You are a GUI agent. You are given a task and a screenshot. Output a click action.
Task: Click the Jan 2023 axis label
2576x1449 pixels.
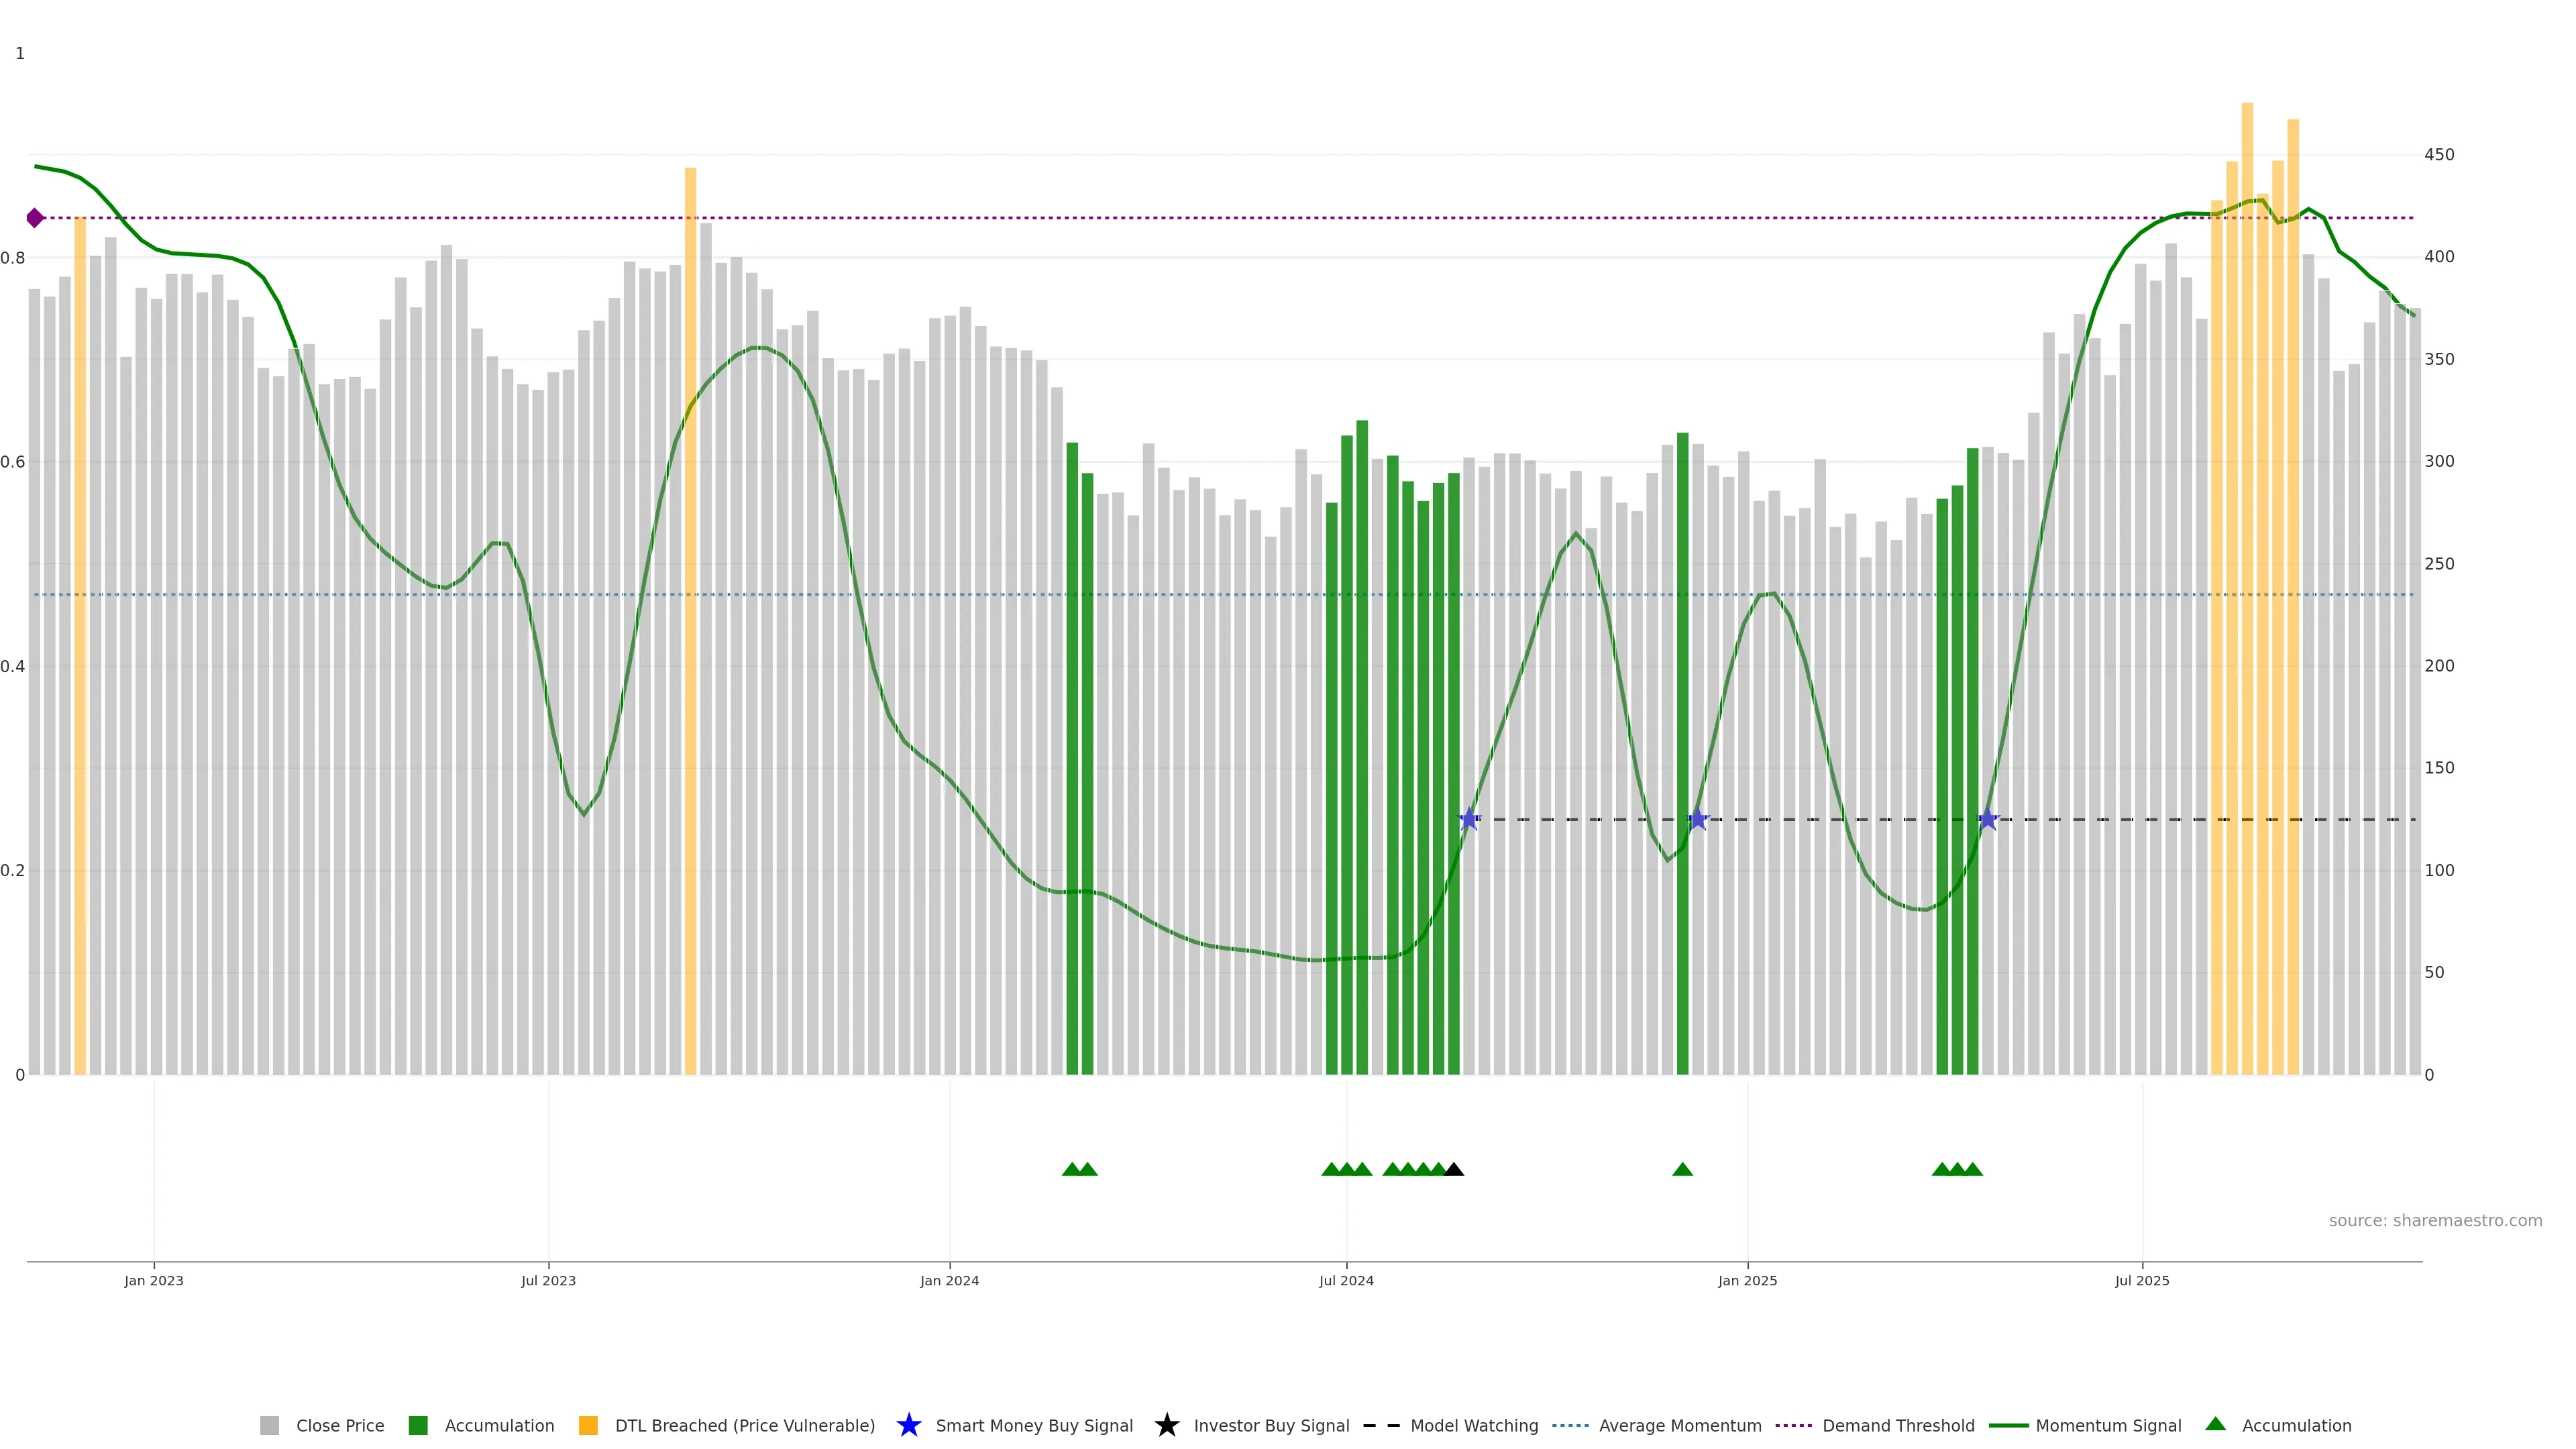(154, 1280)
